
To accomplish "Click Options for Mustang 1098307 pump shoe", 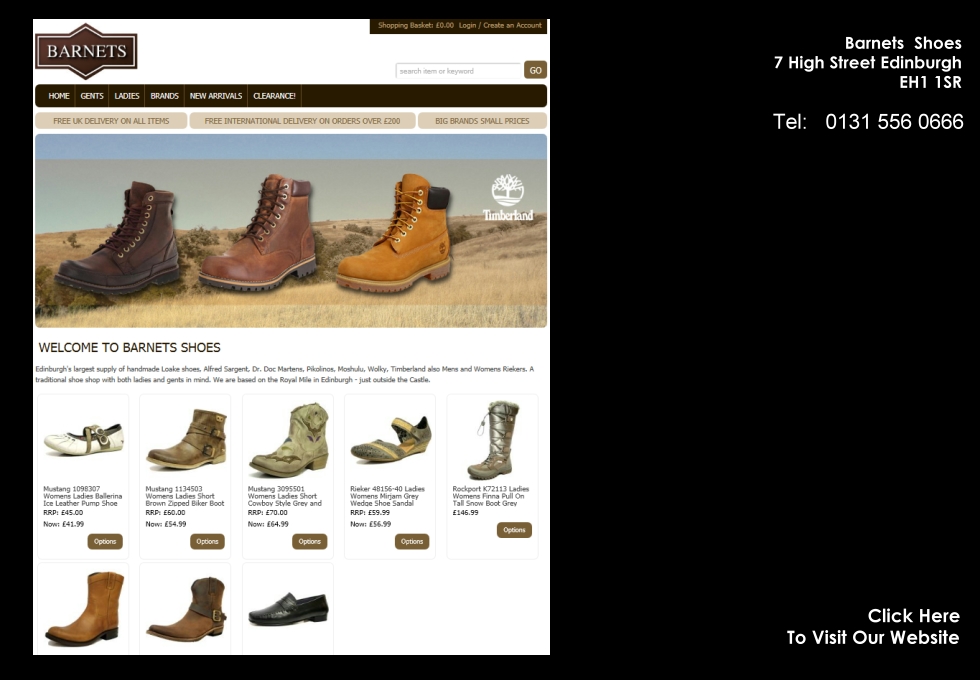I will point(105,541).
